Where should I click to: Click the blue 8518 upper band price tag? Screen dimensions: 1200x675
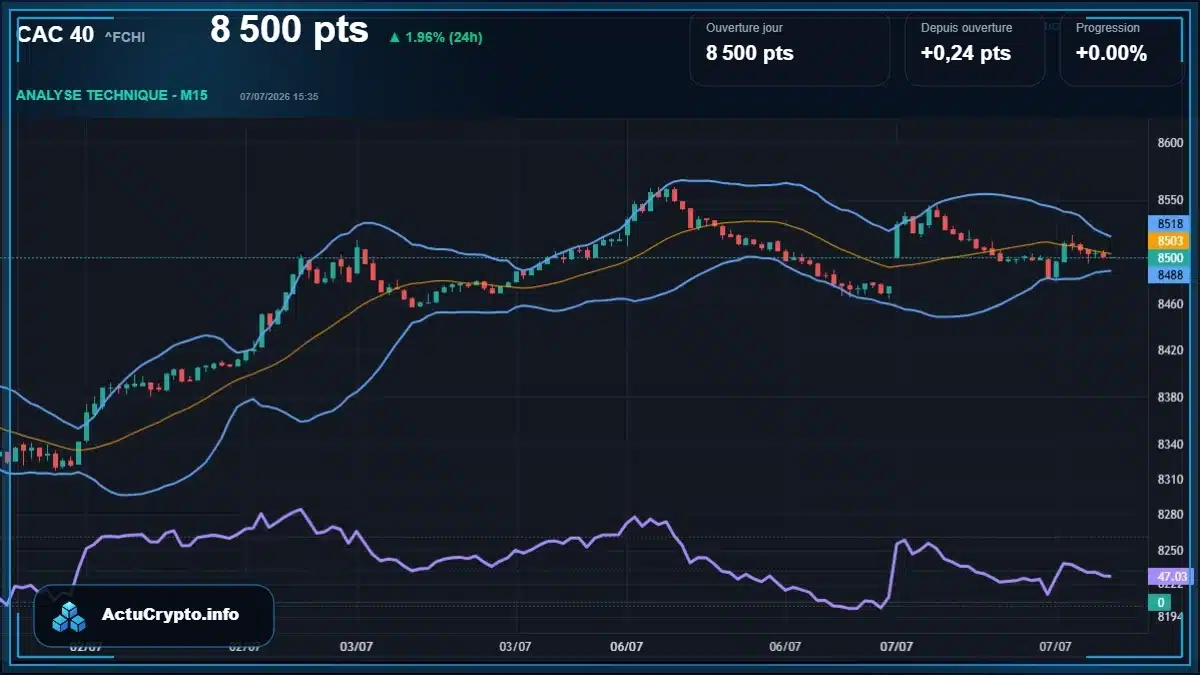[1167, 225]
